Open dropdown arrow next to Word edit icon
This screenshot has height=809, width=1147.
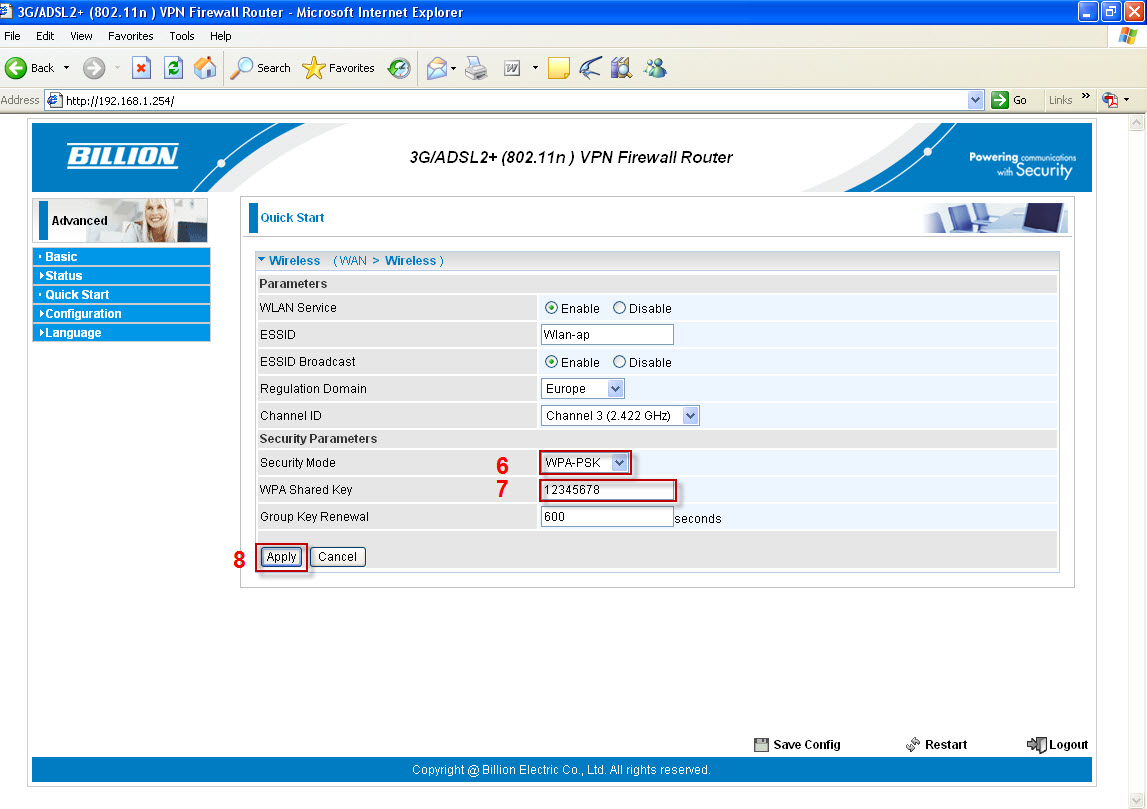[x=535, y=68]
